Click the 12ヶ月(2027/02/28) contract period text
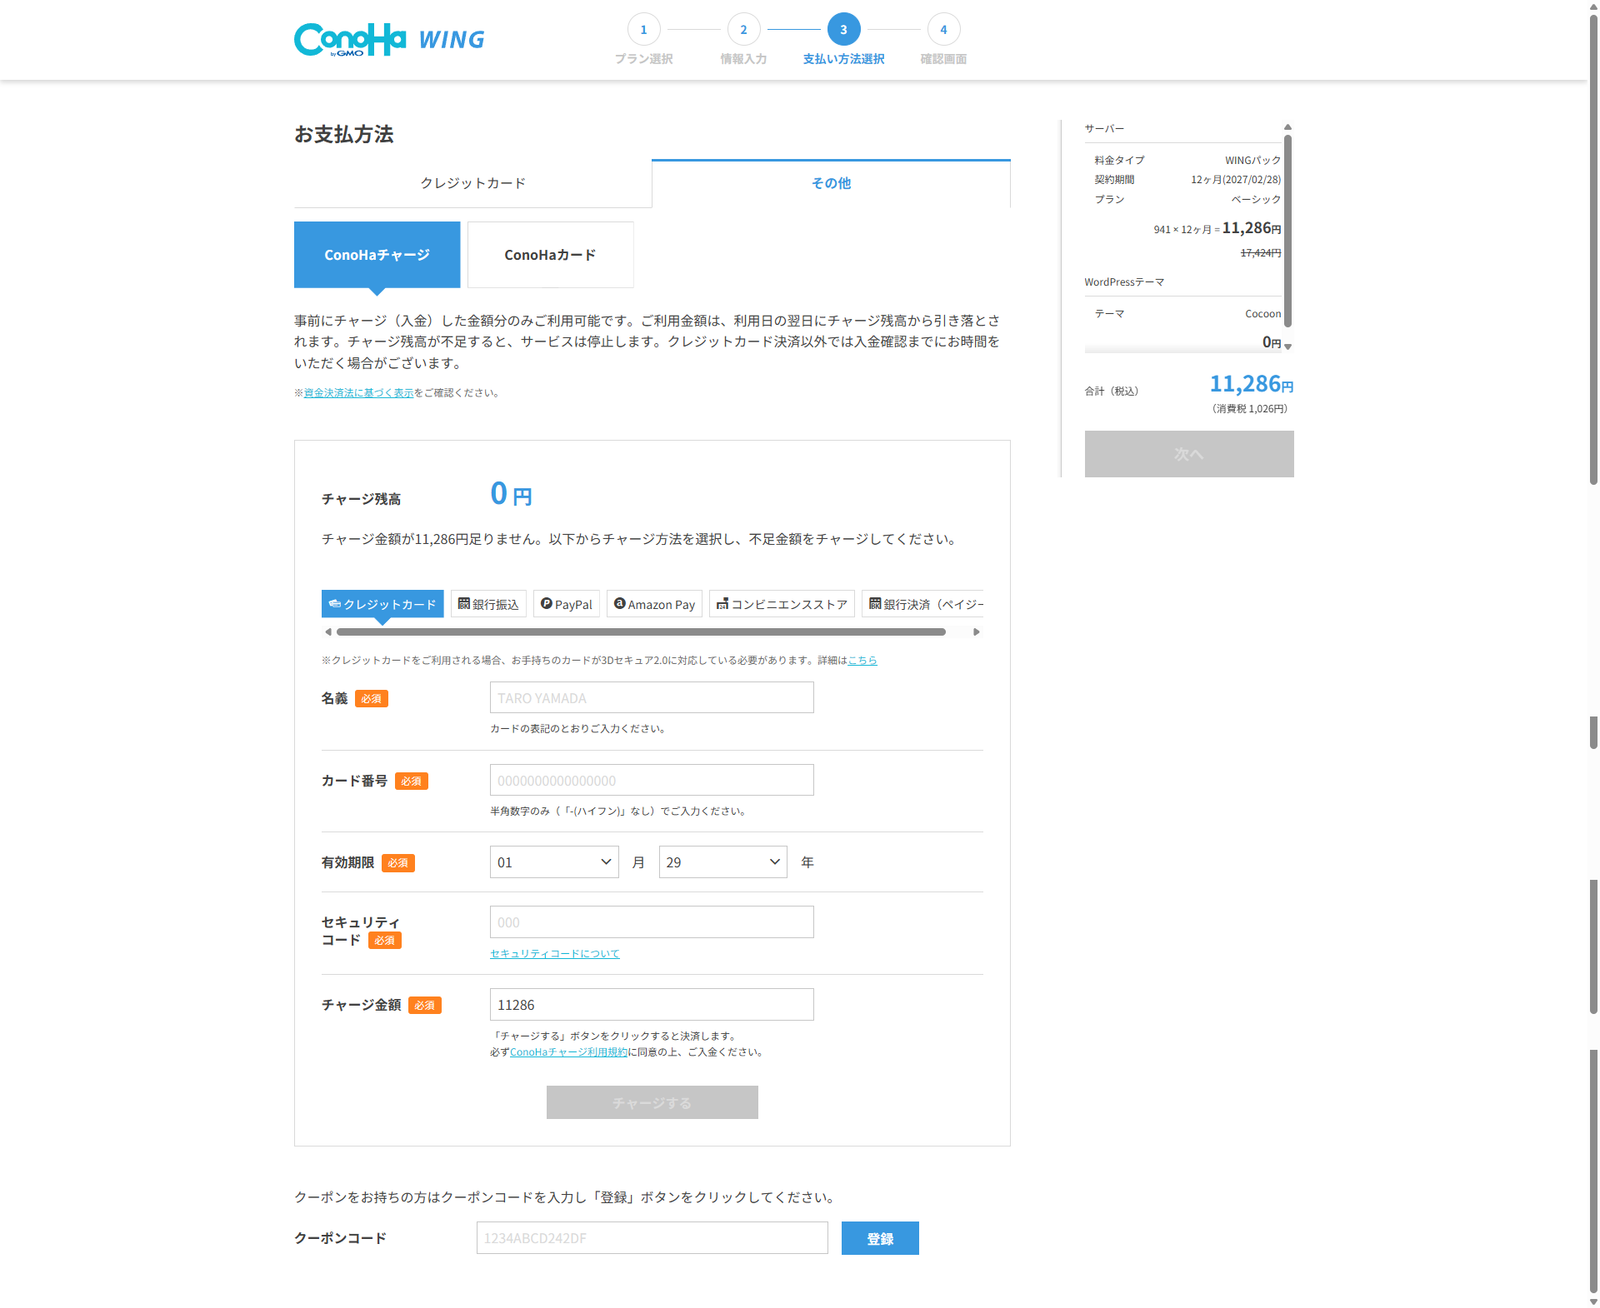 [1236, 180]
